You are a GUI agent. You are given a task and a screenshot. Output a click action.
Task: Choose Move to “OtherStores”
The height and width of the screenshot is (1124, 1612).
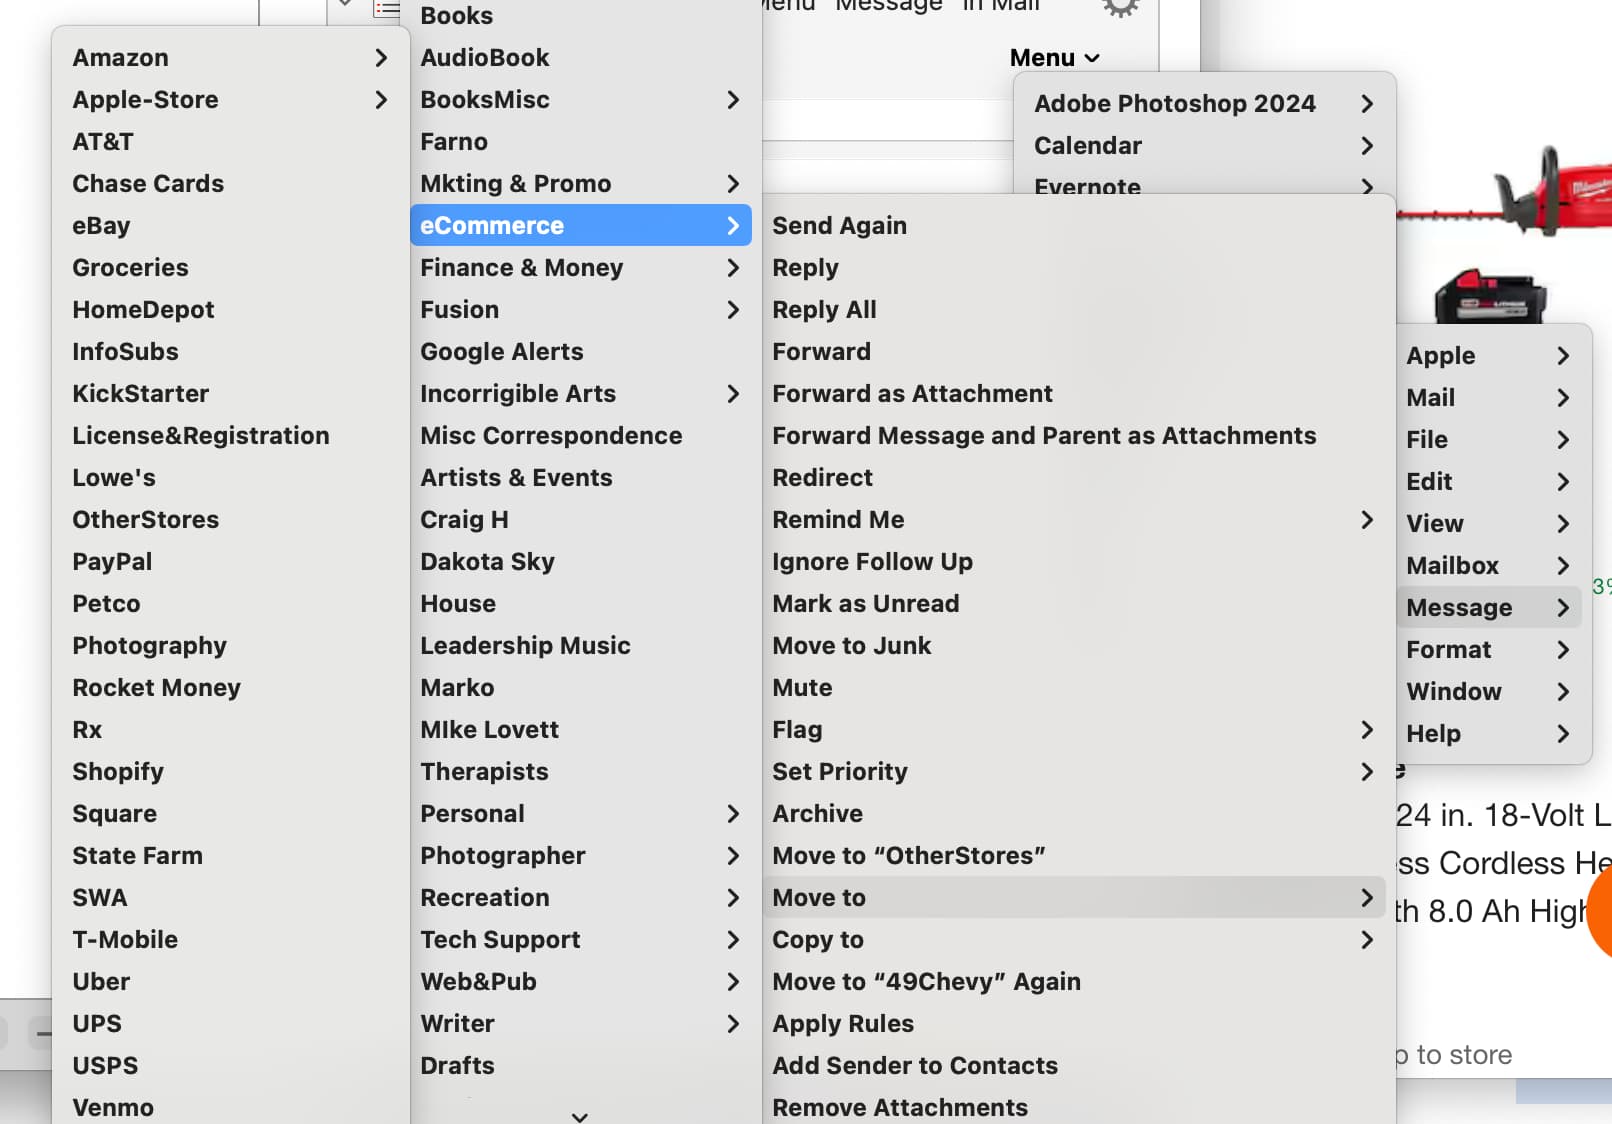point(1074,856)
